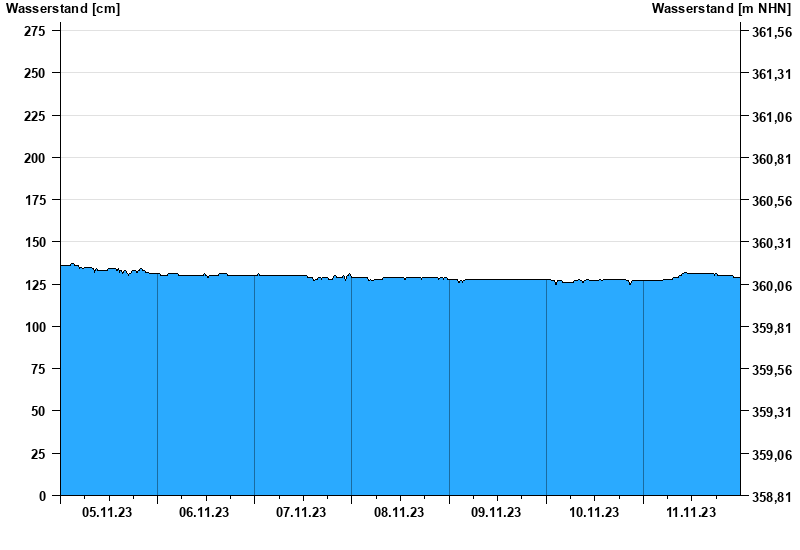
Task: Click the 360,06 label on the right axis
Action: 770,286
